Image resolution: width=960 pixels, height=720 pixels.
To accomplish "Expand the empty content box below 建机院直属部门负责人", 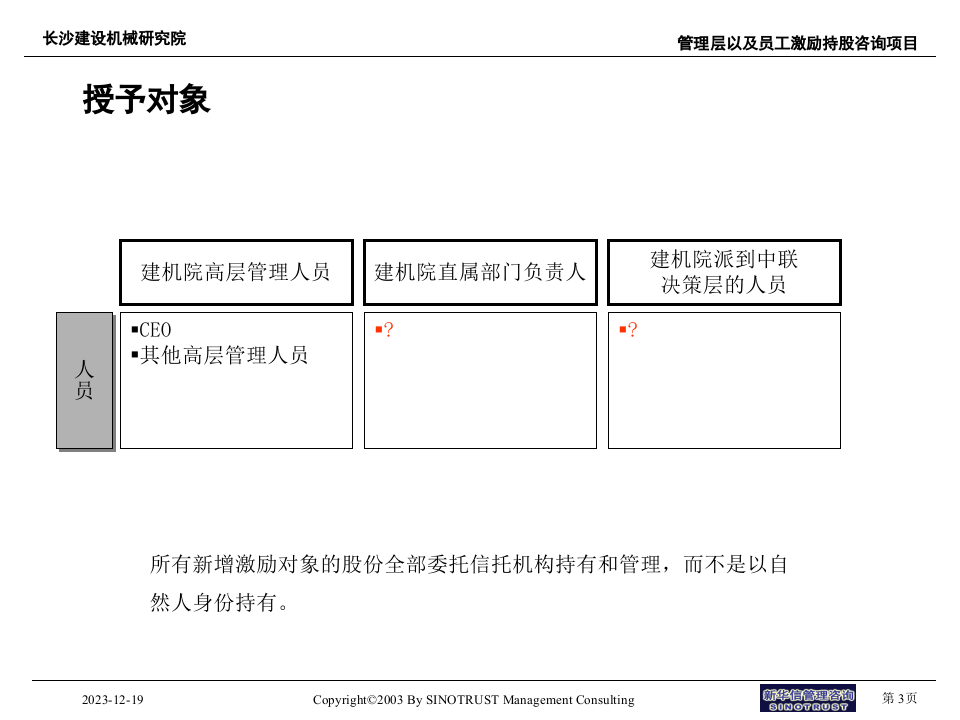I will [x=480, y=380].
